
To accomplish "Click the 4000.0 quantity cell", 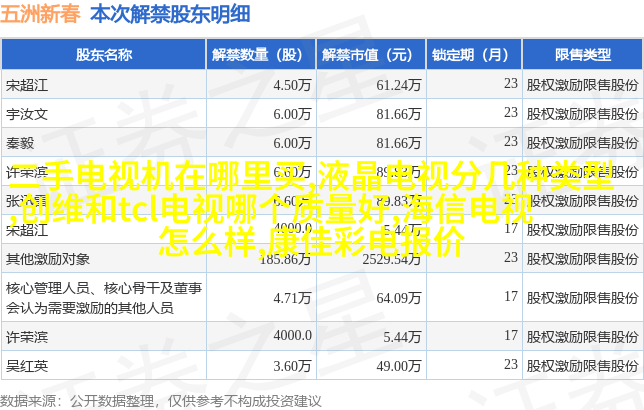I will tap(292, 335).
